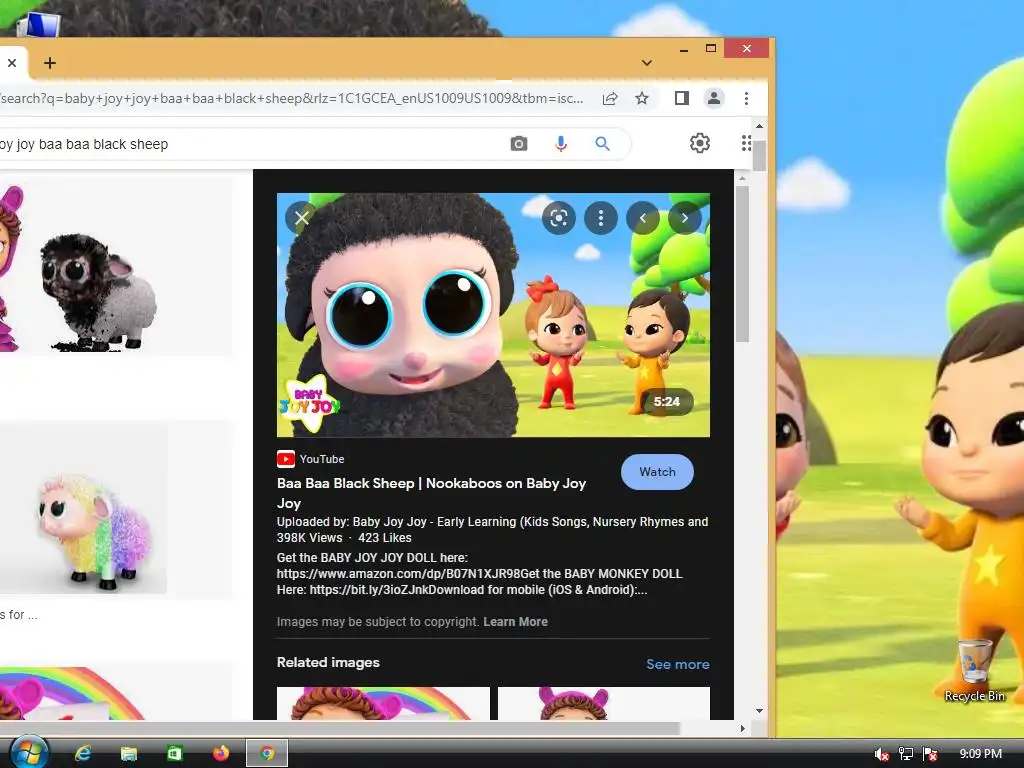Open Action Center flag icon
1024x768 pixels.
coord(931,754)
